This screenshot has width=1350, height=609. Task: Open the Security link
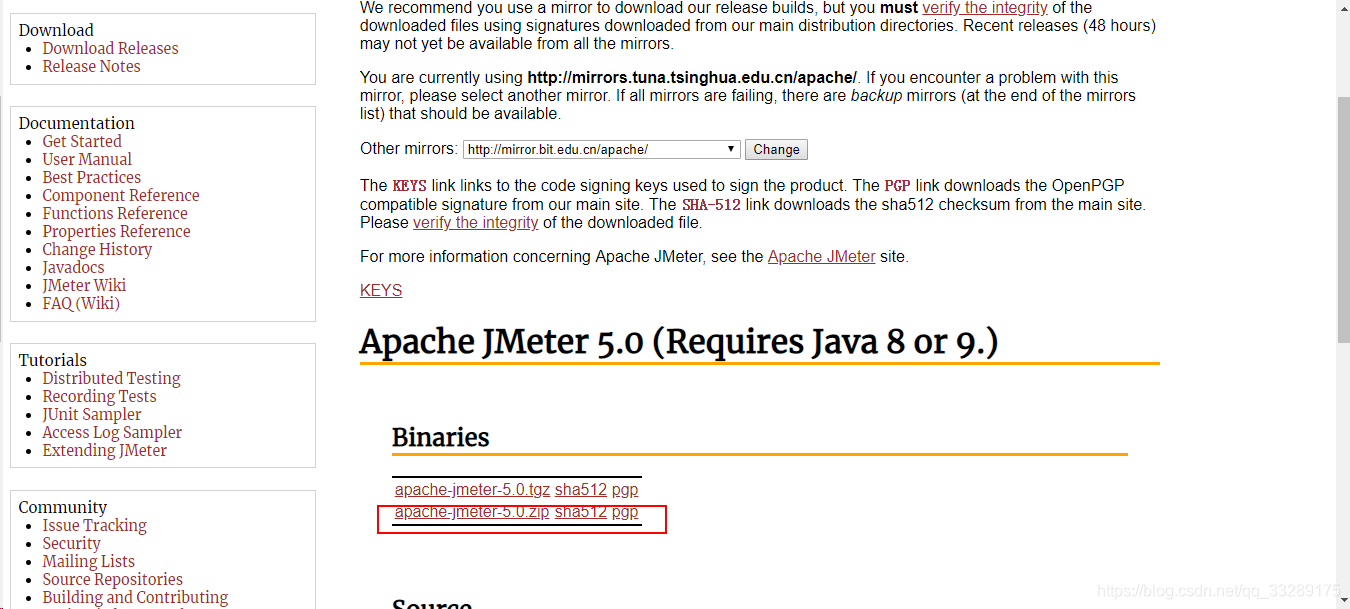point(71,543)
